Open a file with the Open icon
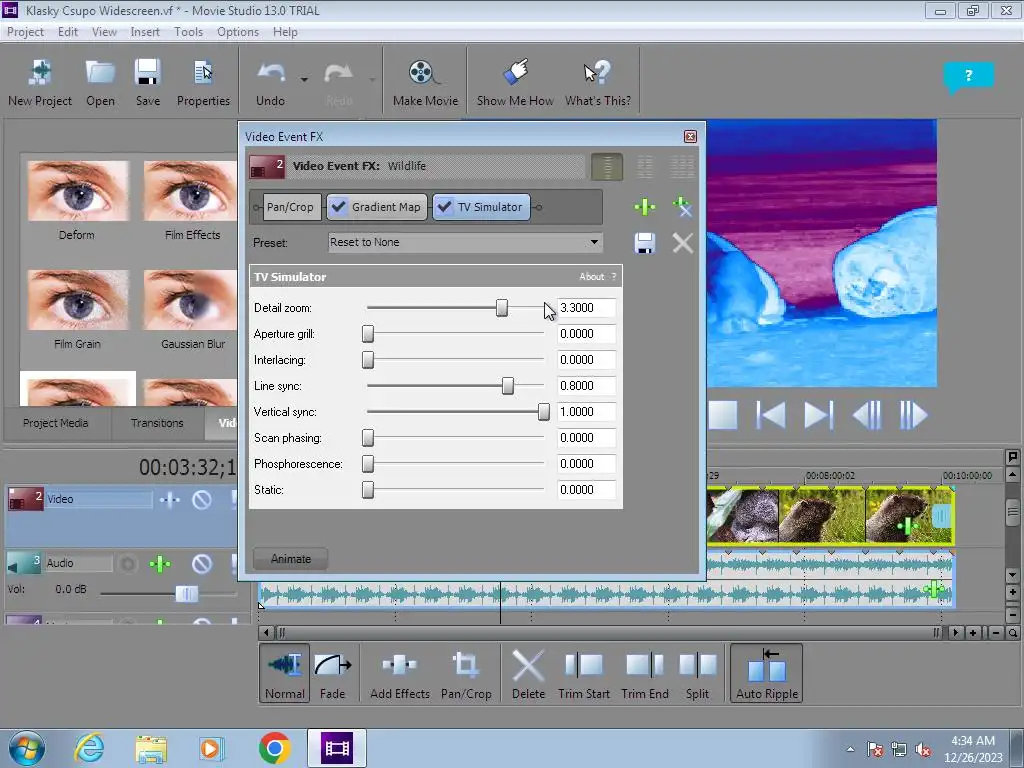1024x768 pixels. (100, 83)
